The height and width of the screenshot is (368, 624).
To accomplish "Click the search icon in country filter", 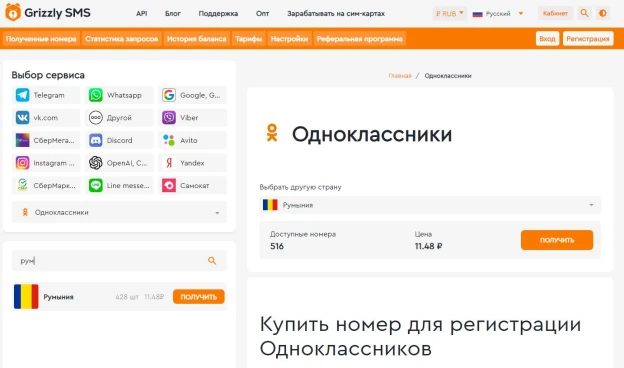I will [212, 261].
